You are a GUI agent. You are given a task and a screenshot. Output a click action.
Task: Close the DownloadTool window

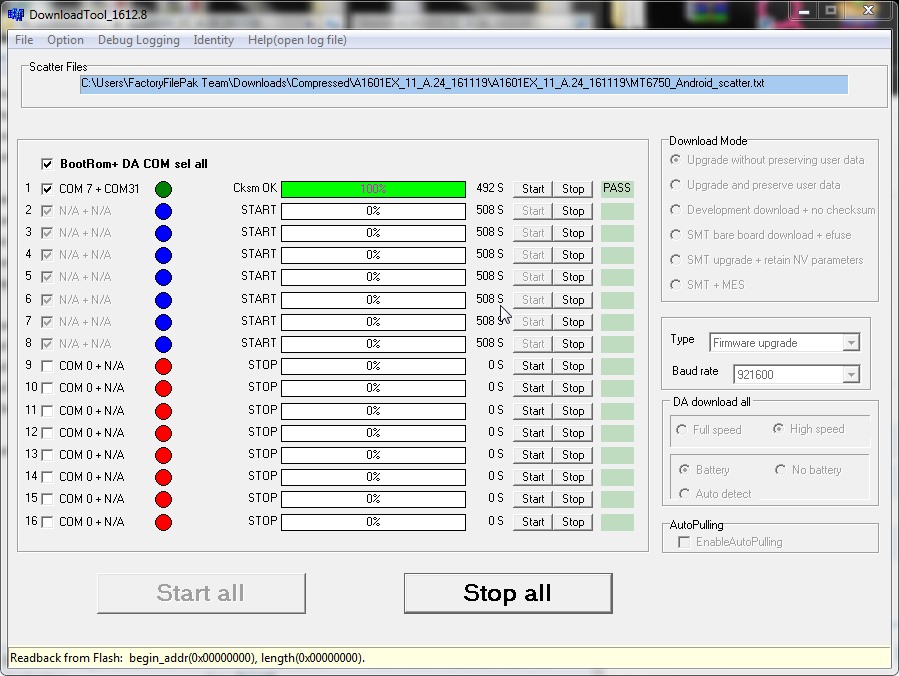[869, 11]
